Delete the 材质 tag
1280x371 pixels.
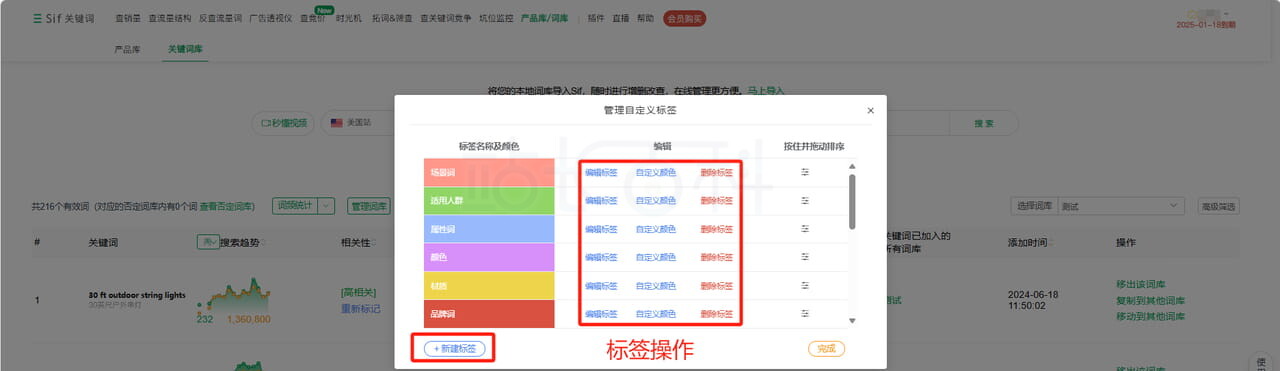(716, 286)
